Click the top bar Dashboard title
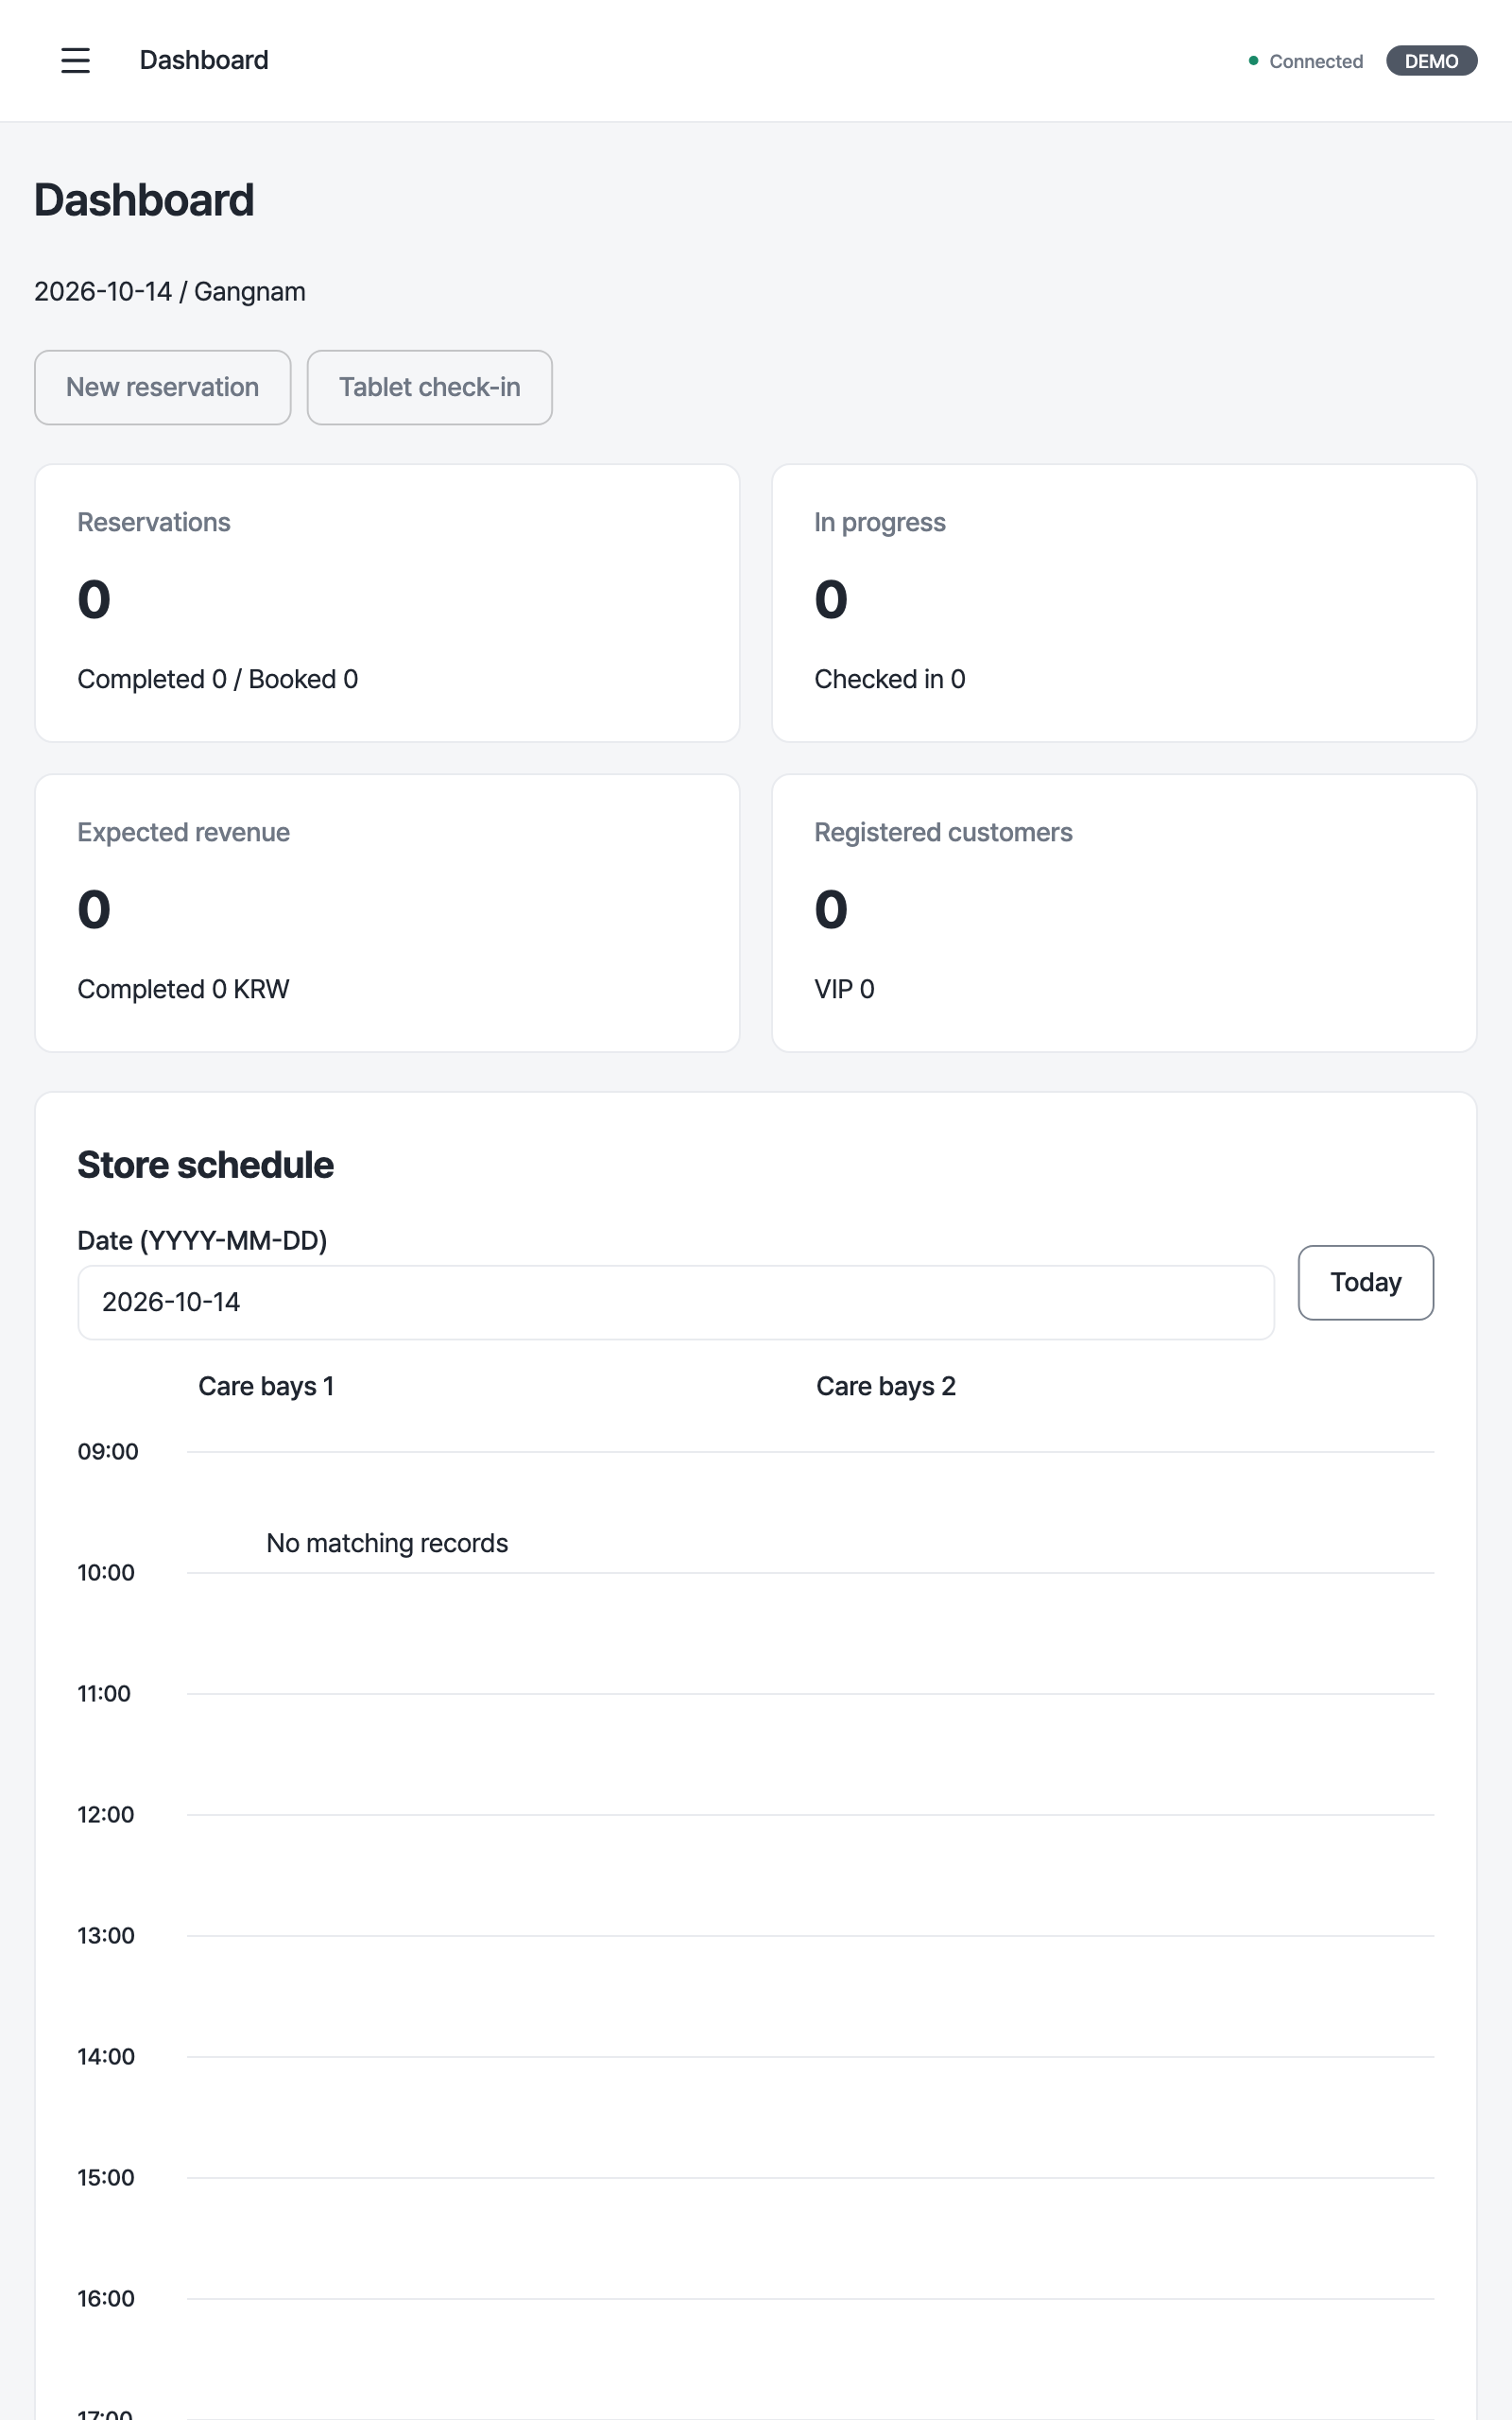The image size is (1512, 2420). tap(204, 60)
